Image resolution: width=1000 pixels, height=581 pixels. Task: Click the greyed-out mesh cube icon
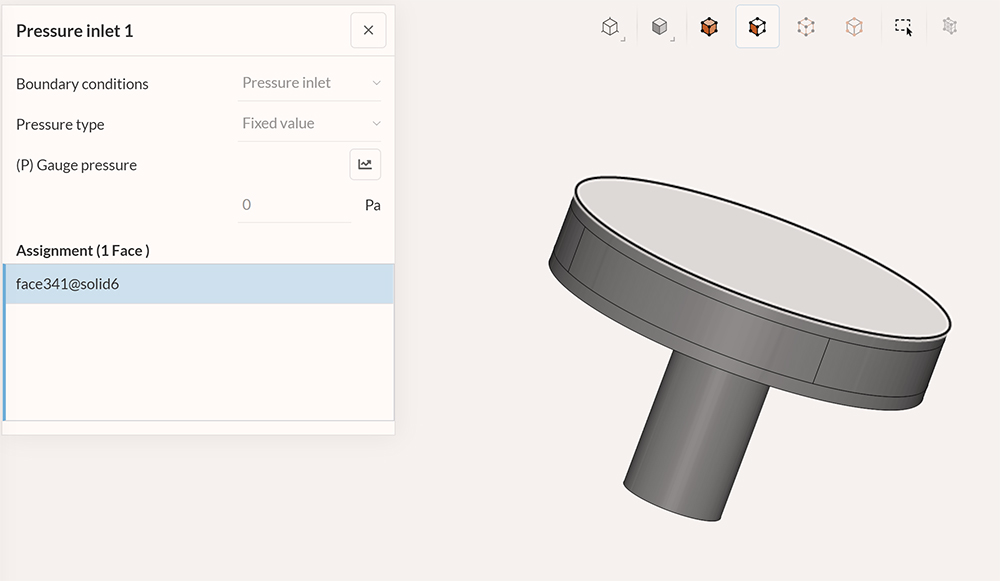[x=950, y=26]
